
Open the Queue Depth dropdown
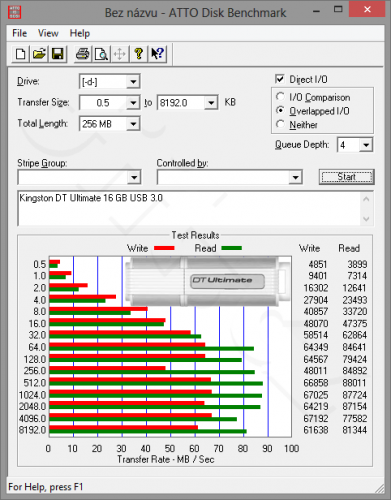point(366,145)
